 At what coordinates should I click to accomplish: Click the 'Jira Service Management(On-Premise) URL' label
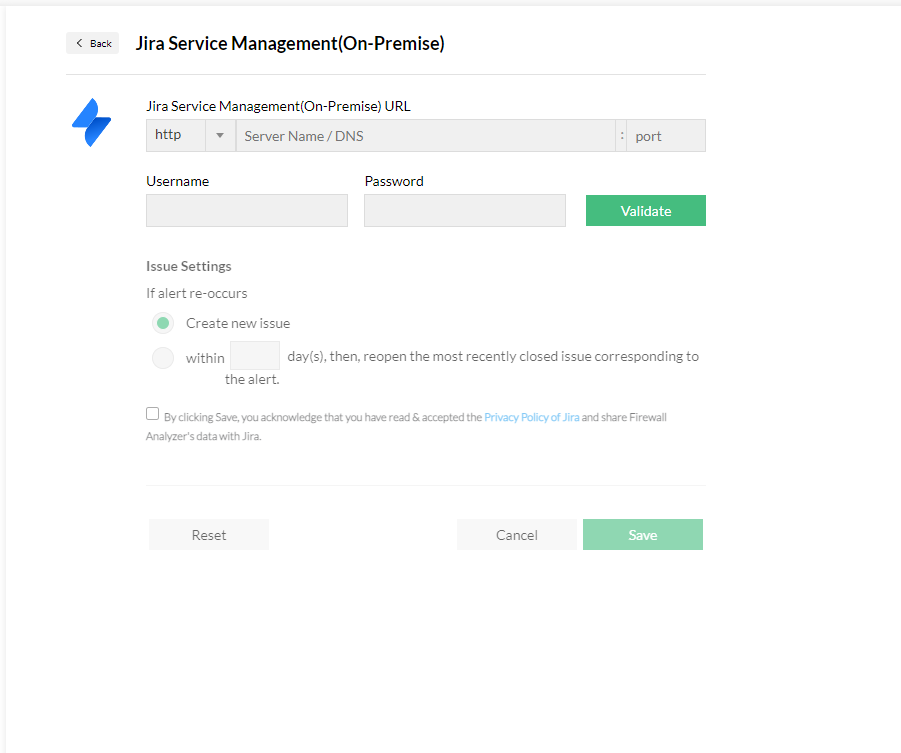pyautogui.click(x=278, y=106)
